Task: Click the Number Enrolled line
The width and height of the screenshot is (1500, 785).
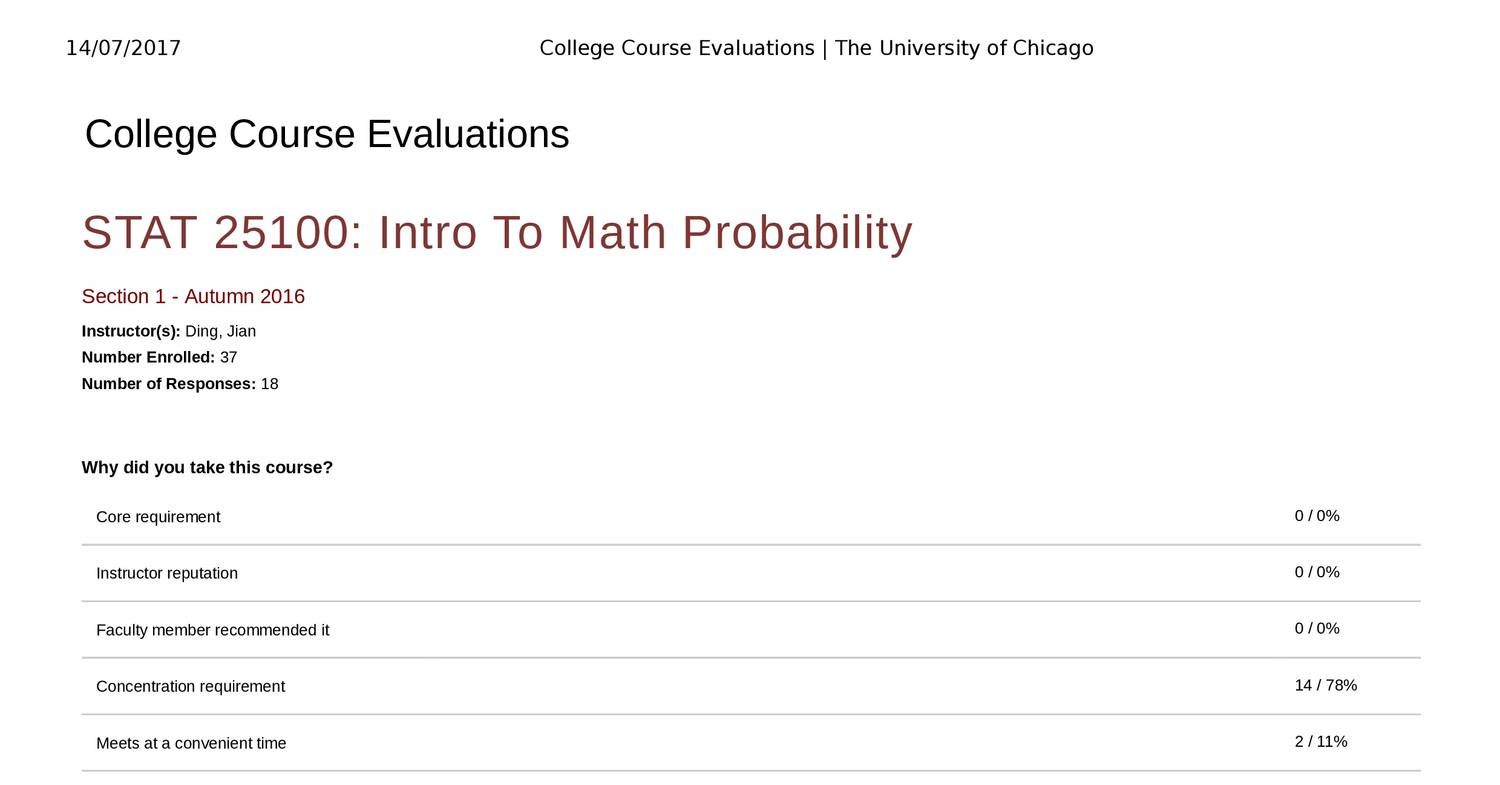Action: (159, 357)
